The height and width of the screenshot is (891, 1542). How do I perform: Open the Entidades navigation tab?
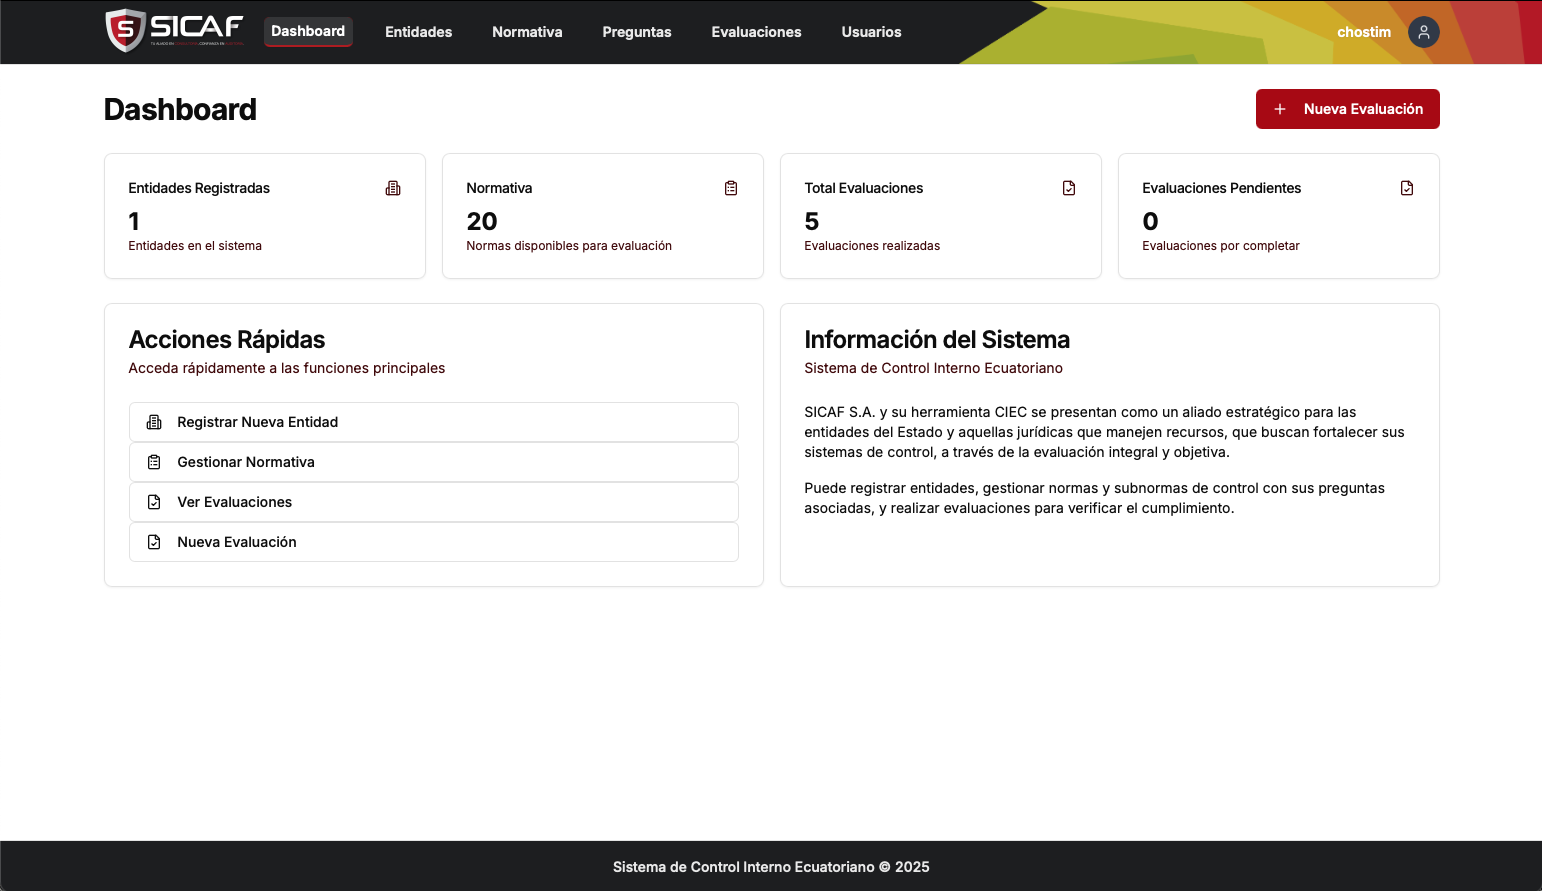click(418, 32)
